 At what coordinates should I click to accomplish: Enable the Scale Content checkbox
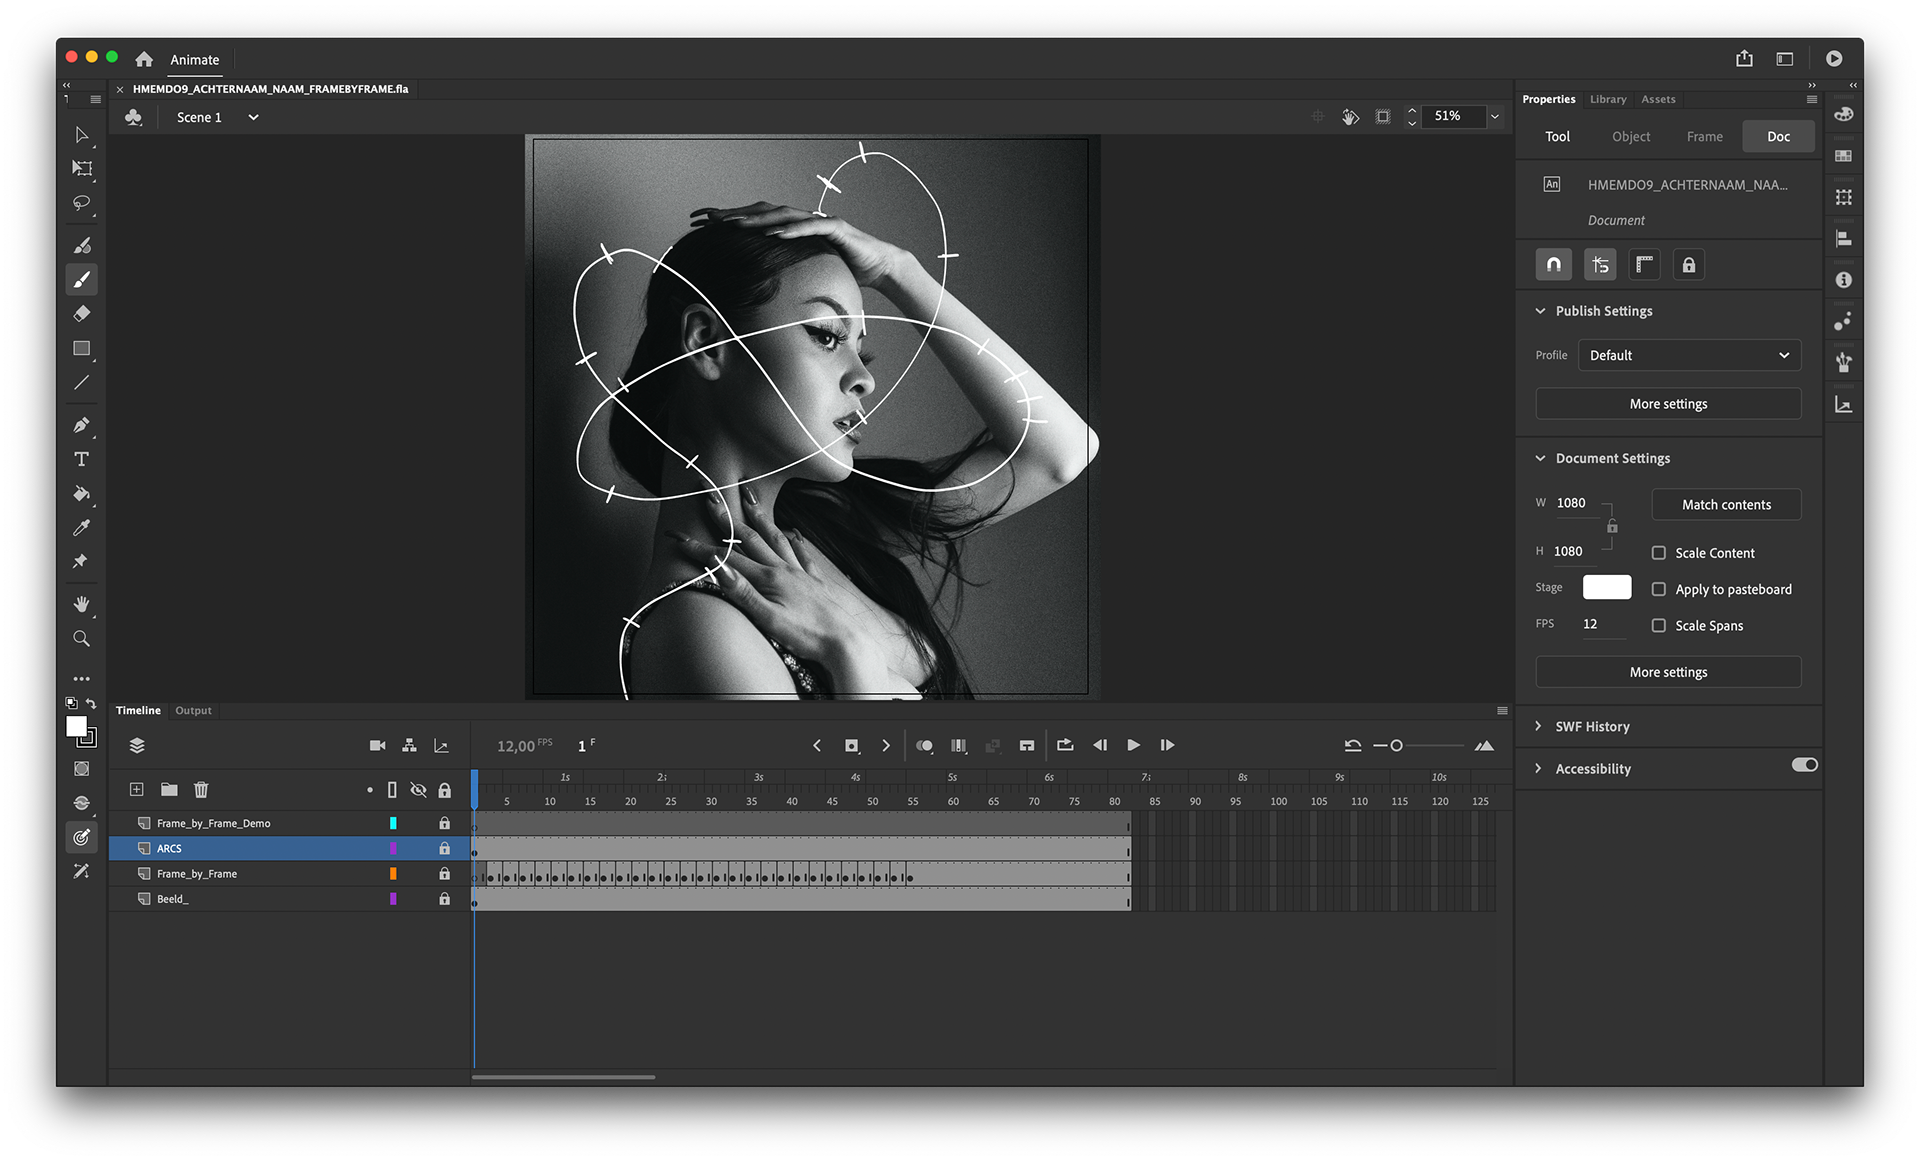[x=1659, y=553]
